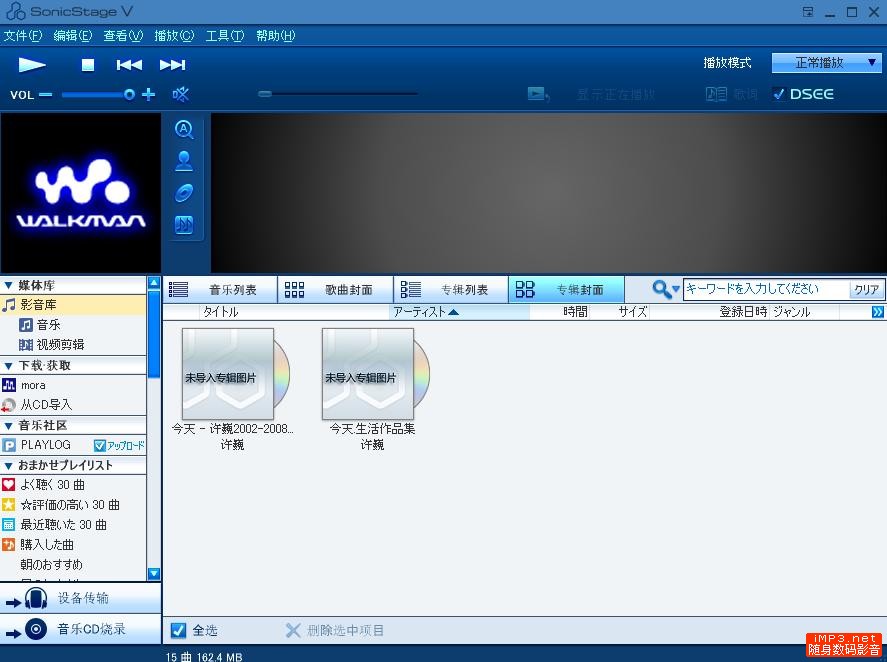This screenshot has width=887, height=662.
Task: Increase volume with the plus icon
Action: [148, 94]
